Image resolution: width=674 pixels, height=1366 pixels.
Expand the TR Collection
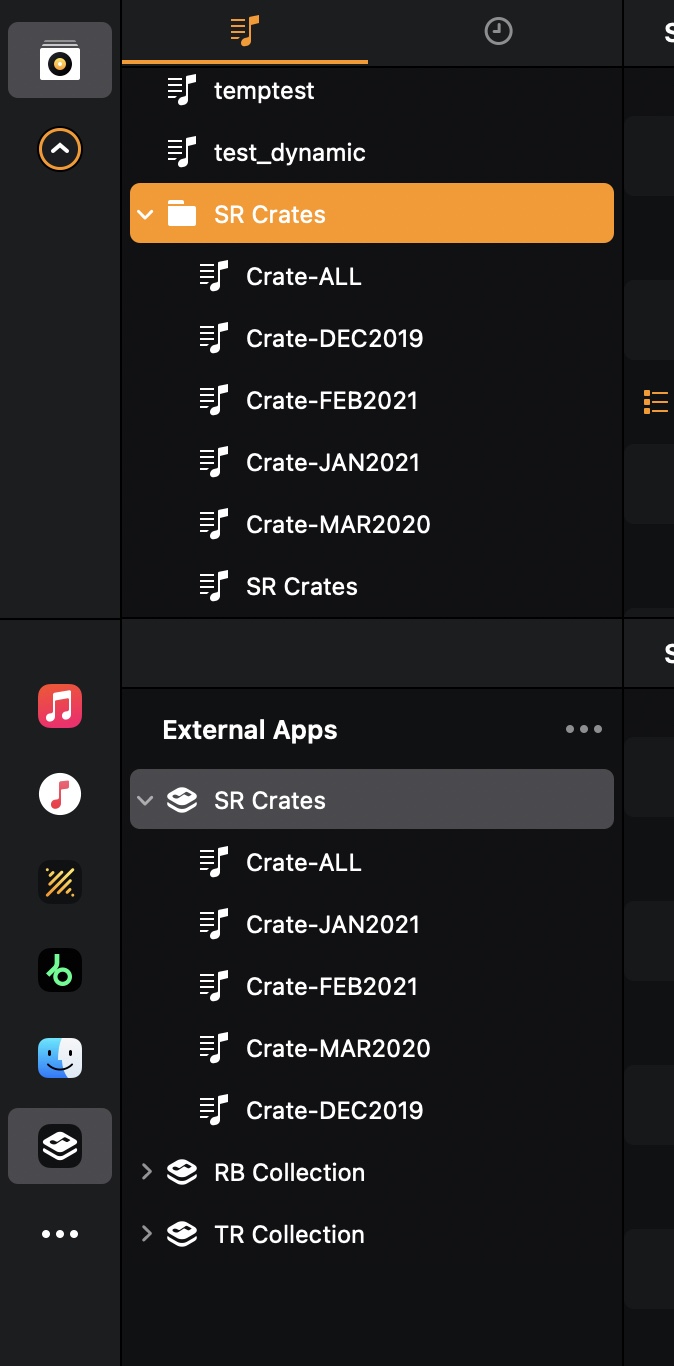click(x=146, y=1234)
